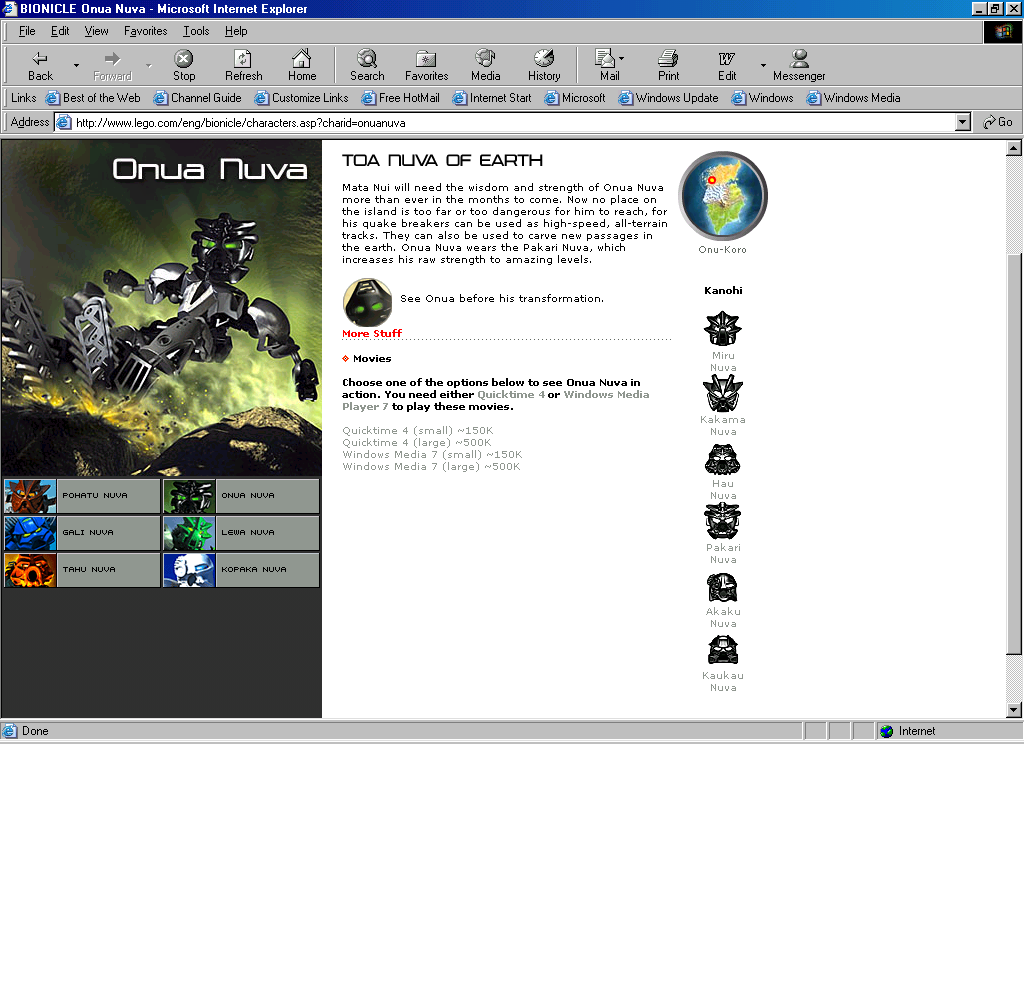
Task: Click the Onu-Koro island map globe
Action: click(x=723, y=196)
